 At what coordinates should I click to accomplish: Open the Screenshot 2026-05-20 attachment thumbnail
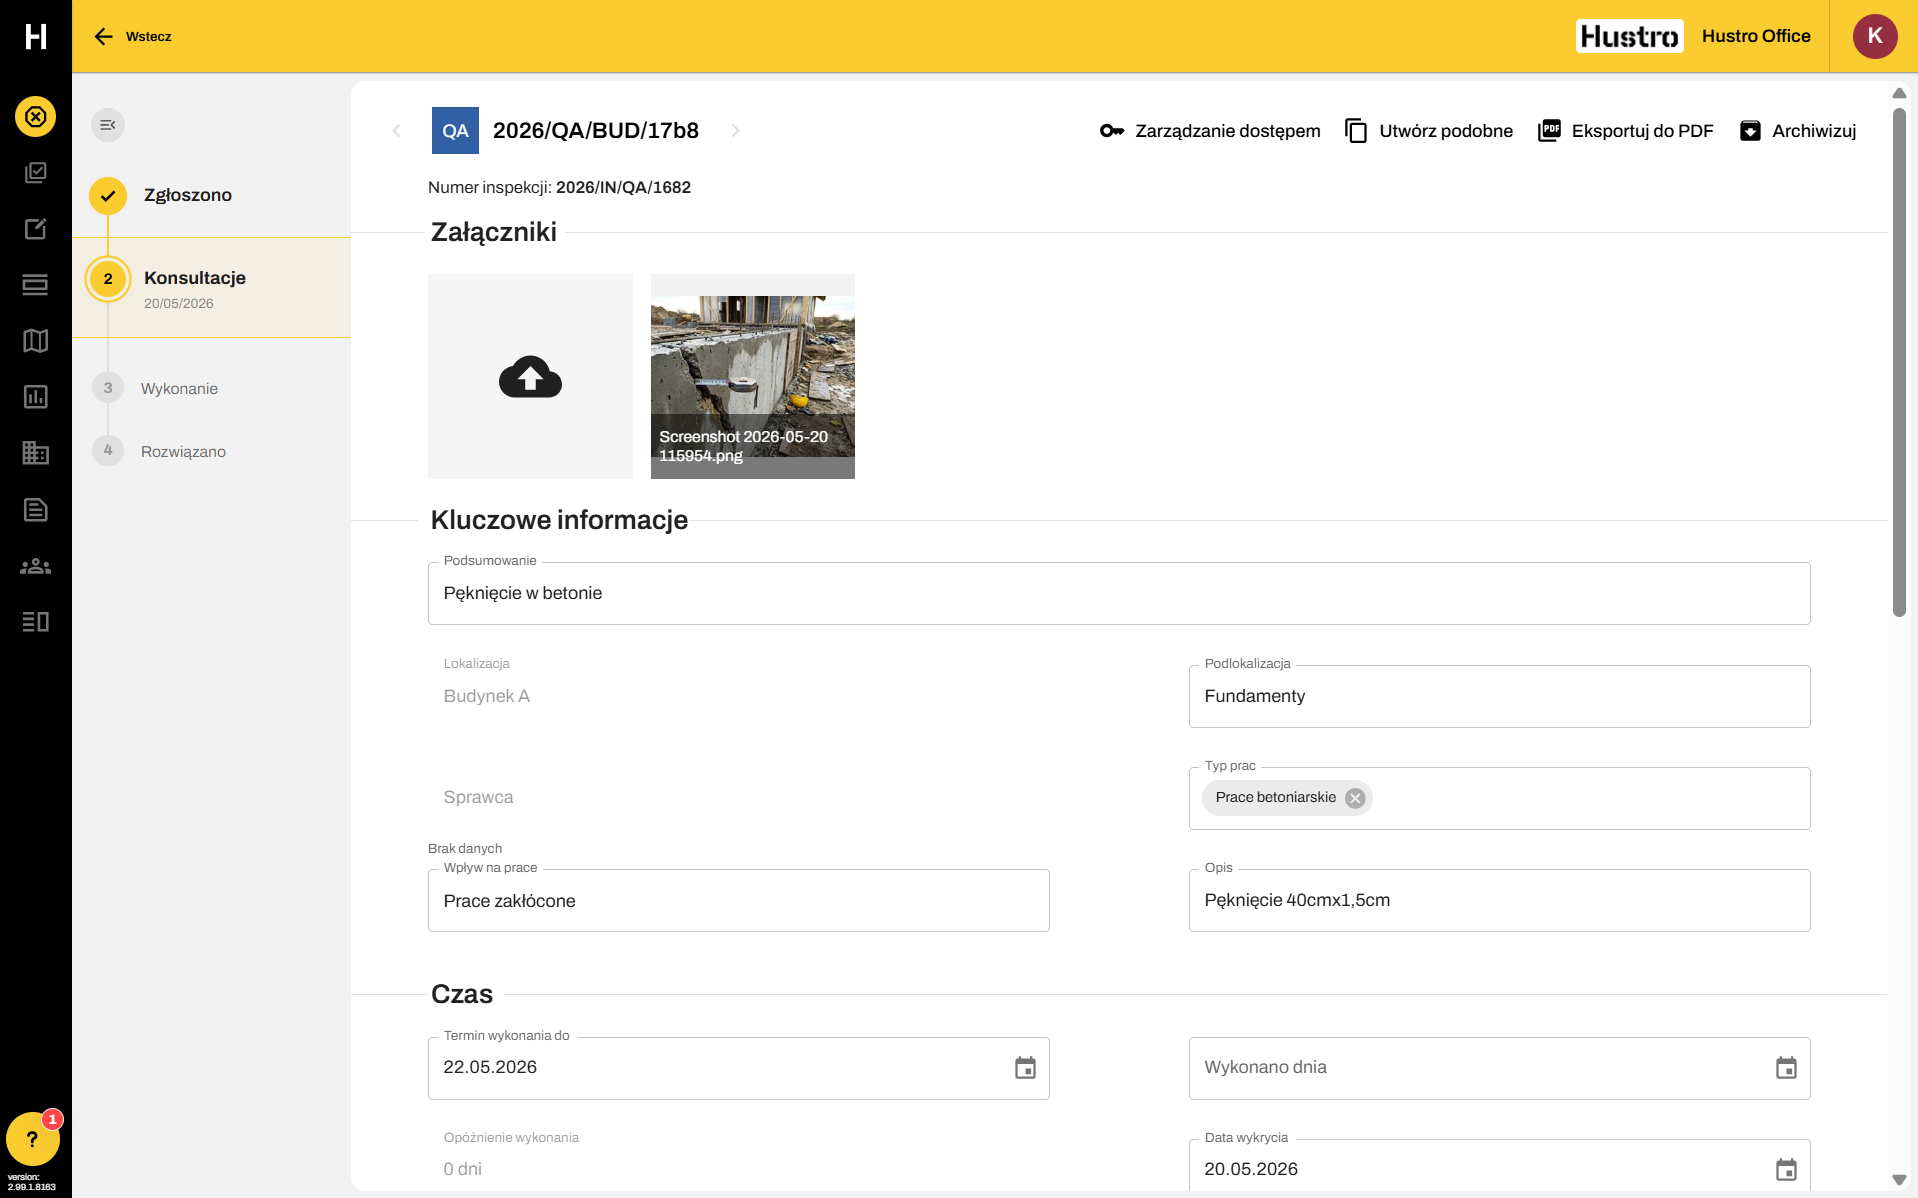coord(753,376)
